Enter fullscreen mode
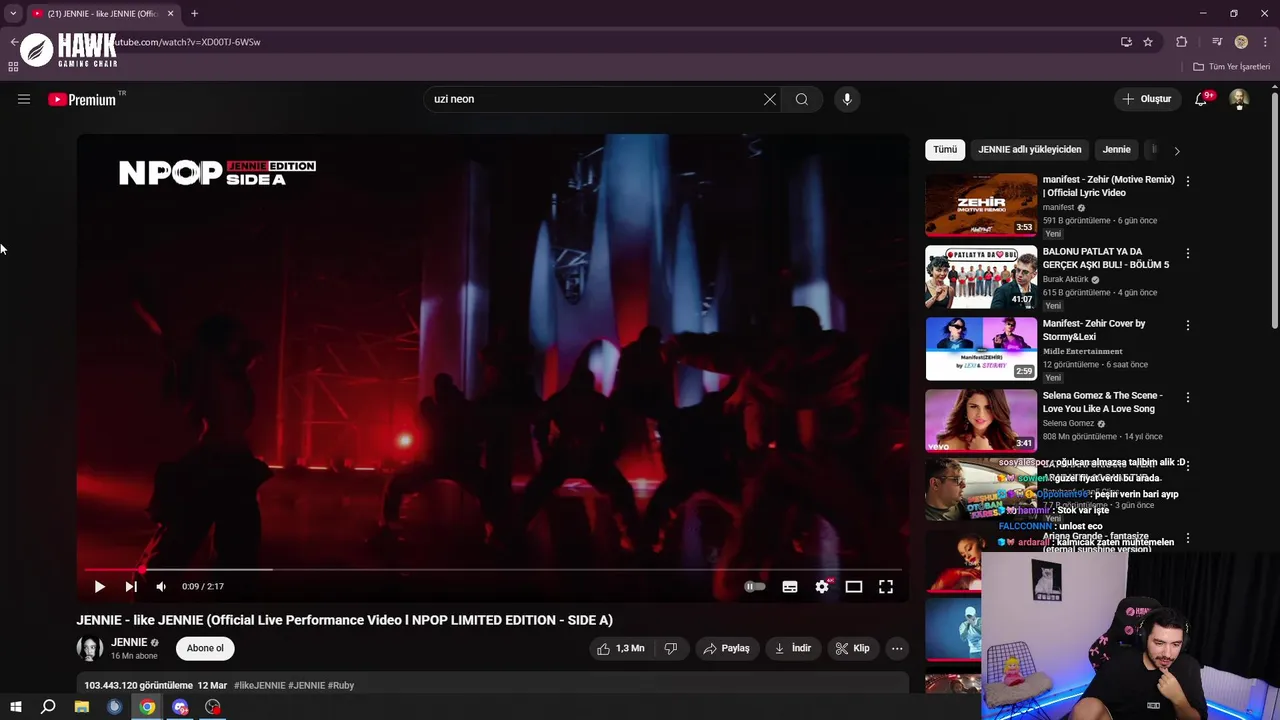Viewport: 1280px width, 720px height. coord(886,587)
